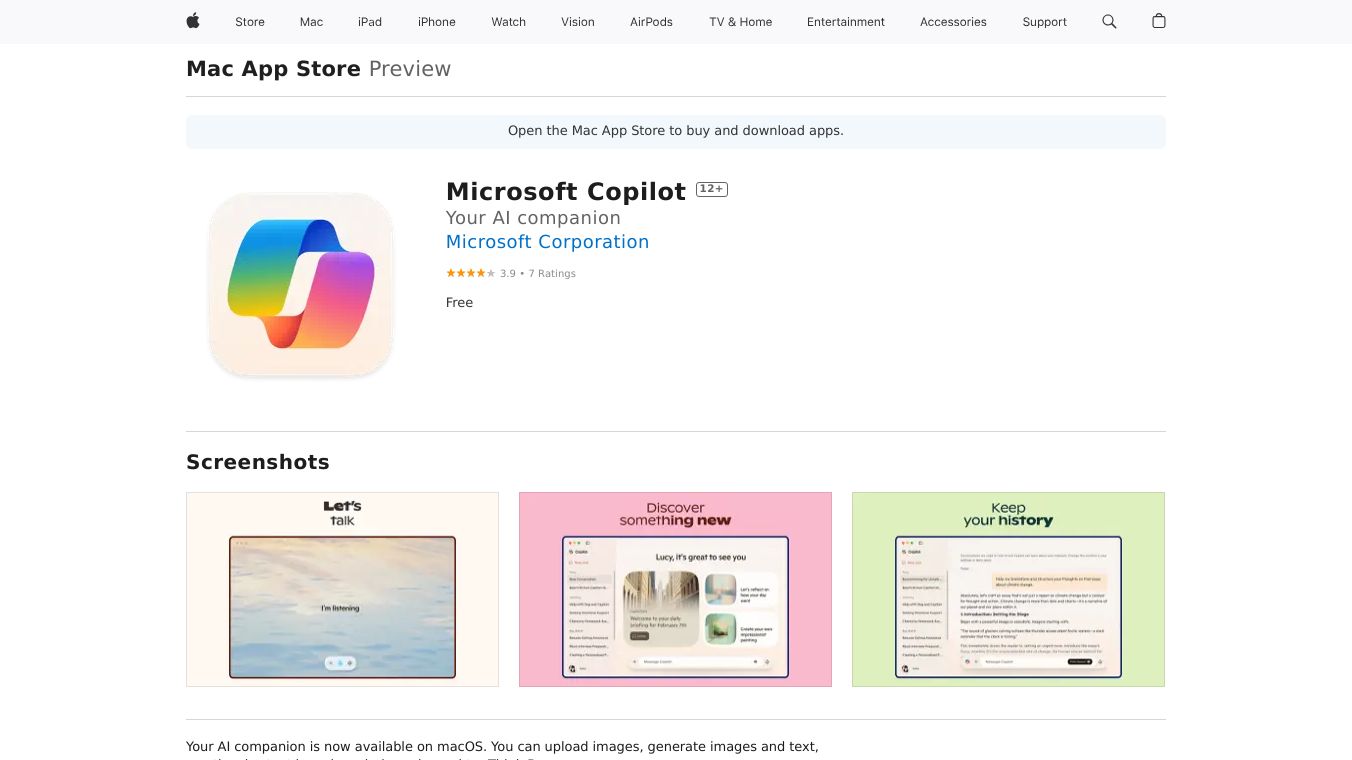This screenshot has height=760, width=1352.
Task: Click the Mac App Store heading link
Action: pyautogui.click(x=273, y=69)
